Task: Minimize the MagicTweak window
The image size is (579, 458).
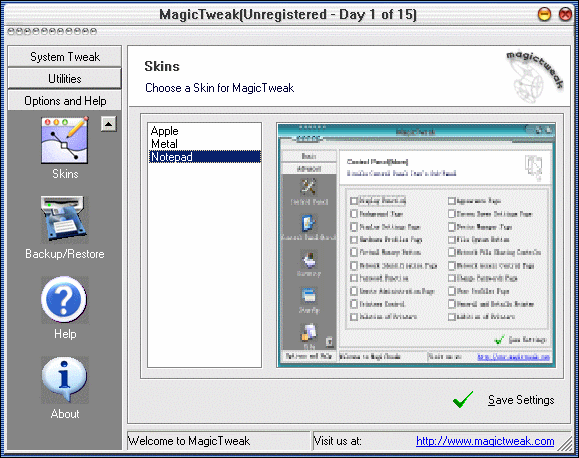Action: (544, 14)
